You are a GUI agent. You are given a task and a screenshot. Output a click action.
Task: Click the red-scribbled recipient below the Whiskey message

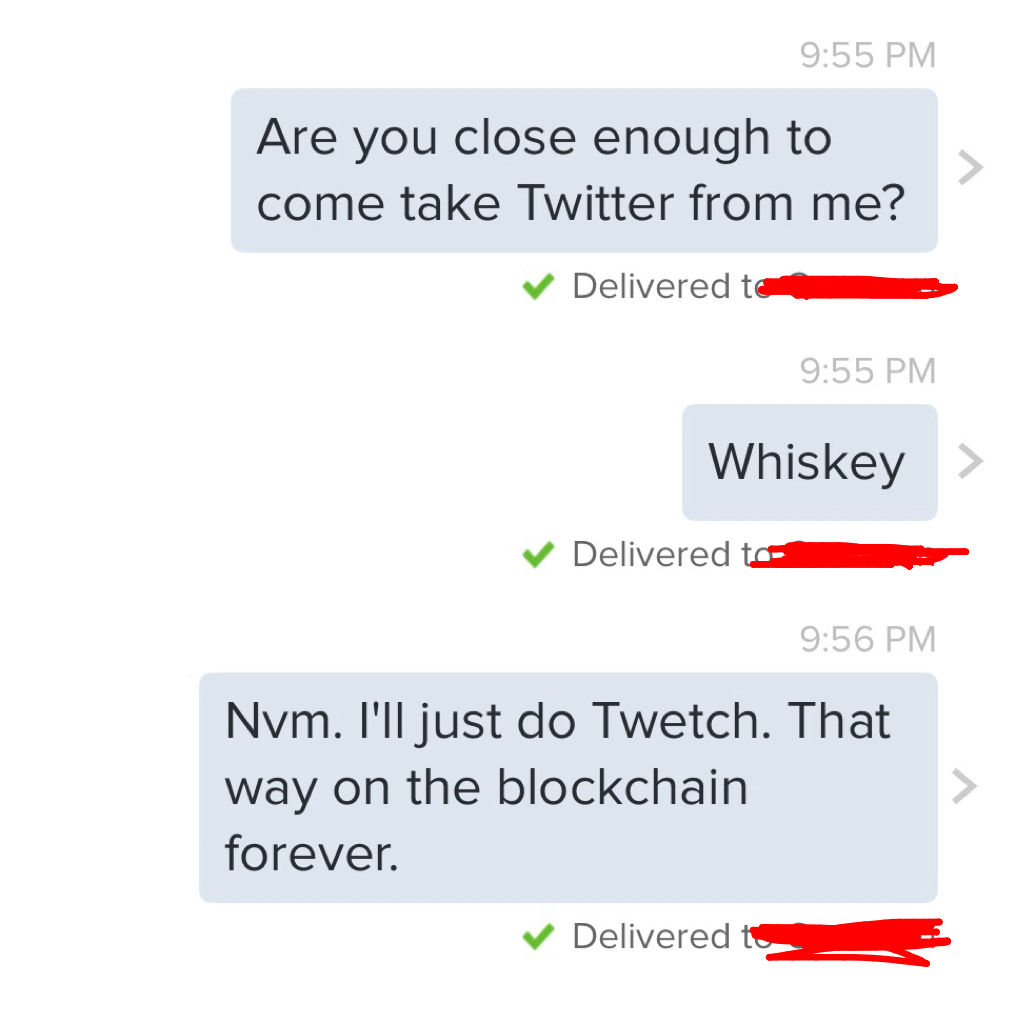click(x=858, y=553)
